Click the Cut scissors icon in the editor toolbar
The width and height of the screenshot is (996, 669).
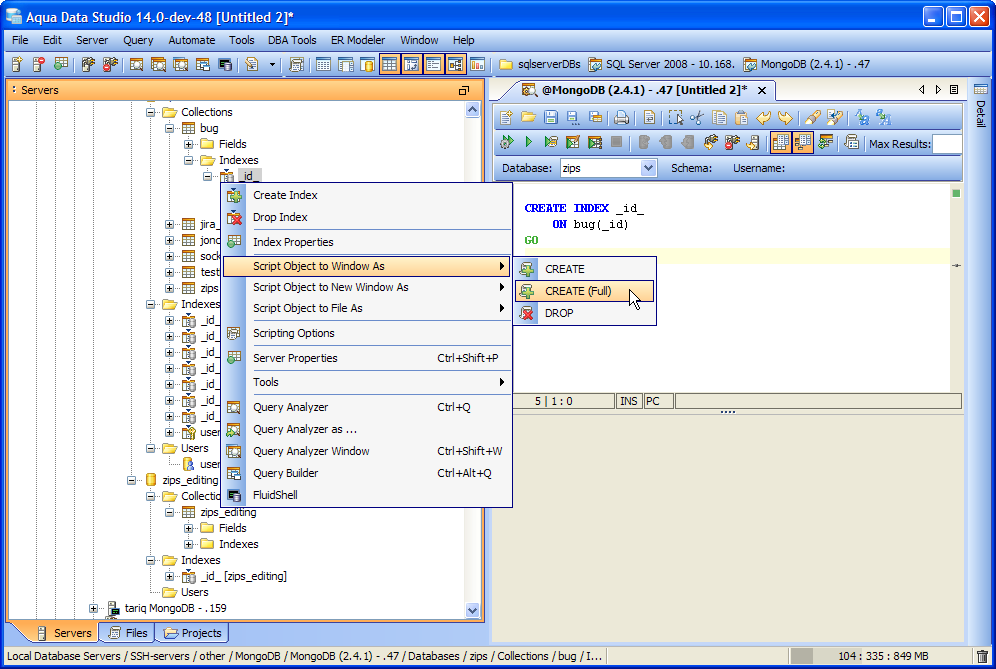click(x=697, y=118)
